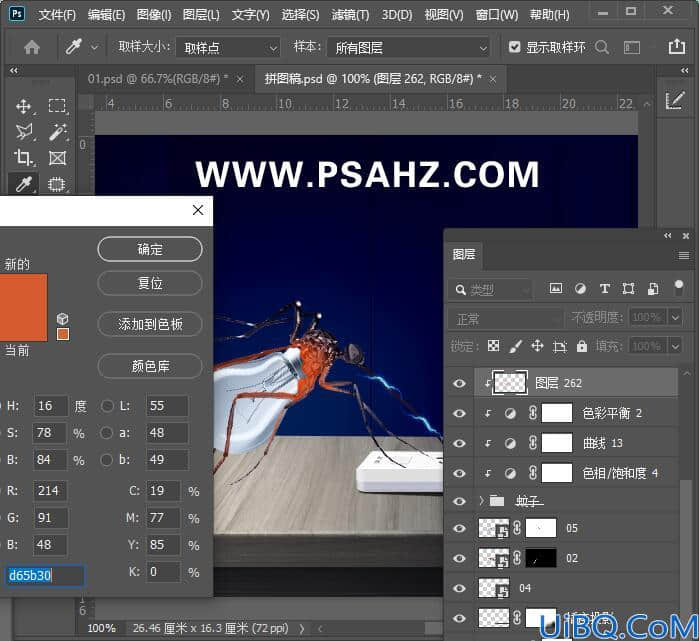
Task: Filter layers by smart object icon
Action: (653, 288)
